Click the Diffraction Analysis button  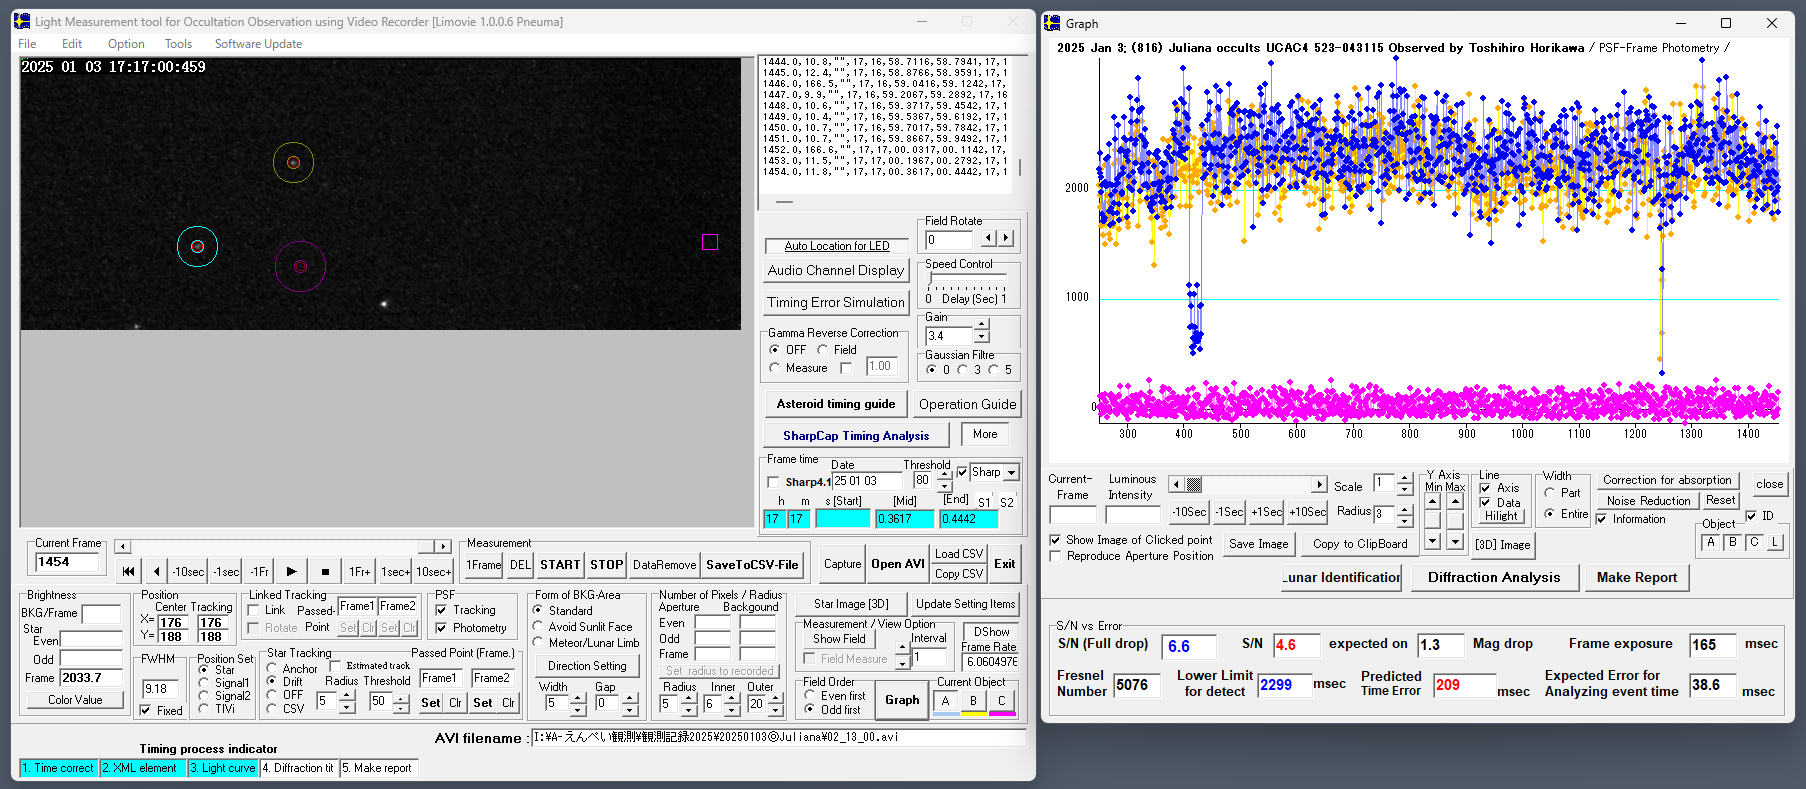pyautogui.click(x=1493, y=577)
